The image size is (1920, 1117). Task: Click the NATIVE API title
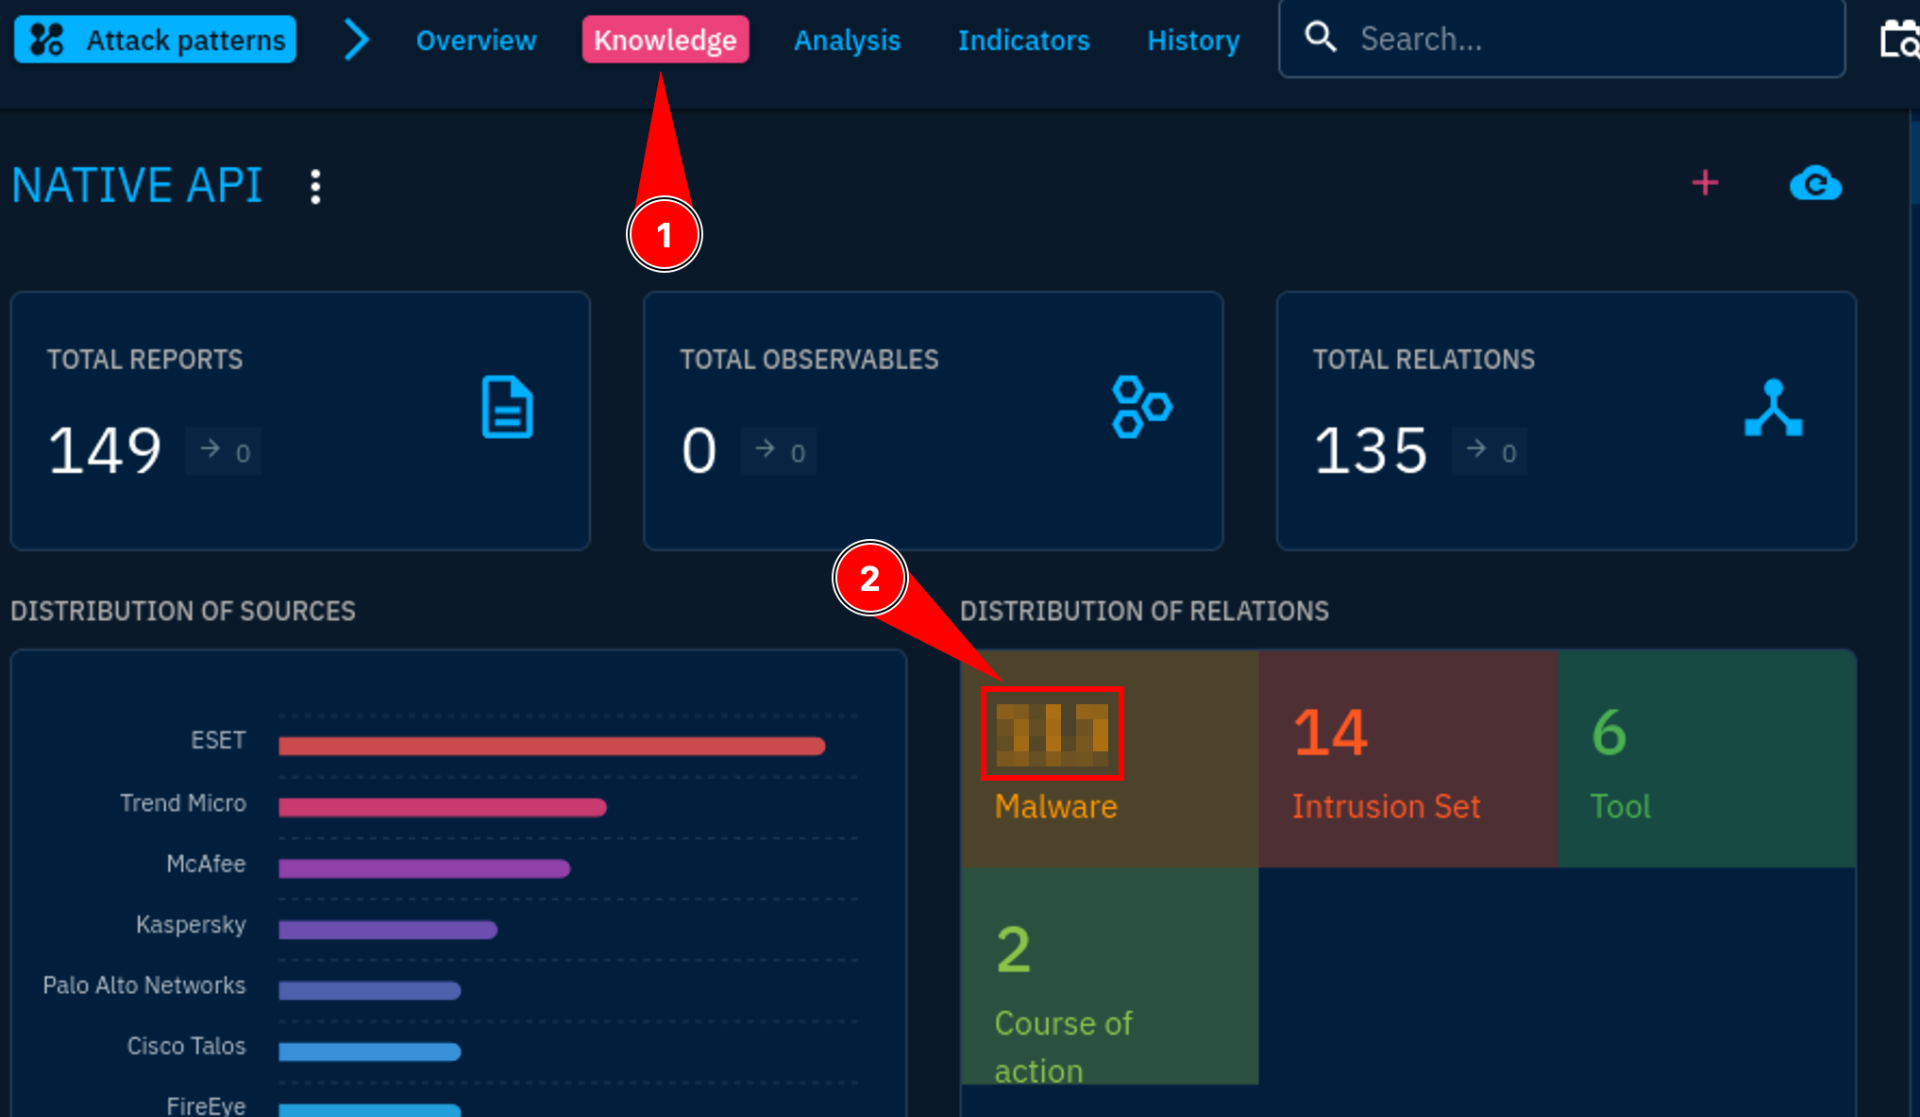coord(137,186)
